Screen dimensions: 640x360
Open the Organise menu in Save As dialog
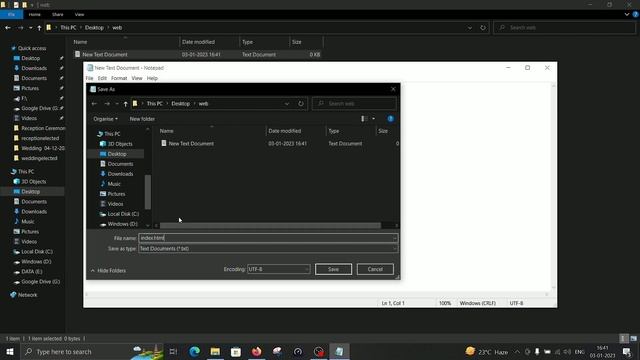pos(105,119)
